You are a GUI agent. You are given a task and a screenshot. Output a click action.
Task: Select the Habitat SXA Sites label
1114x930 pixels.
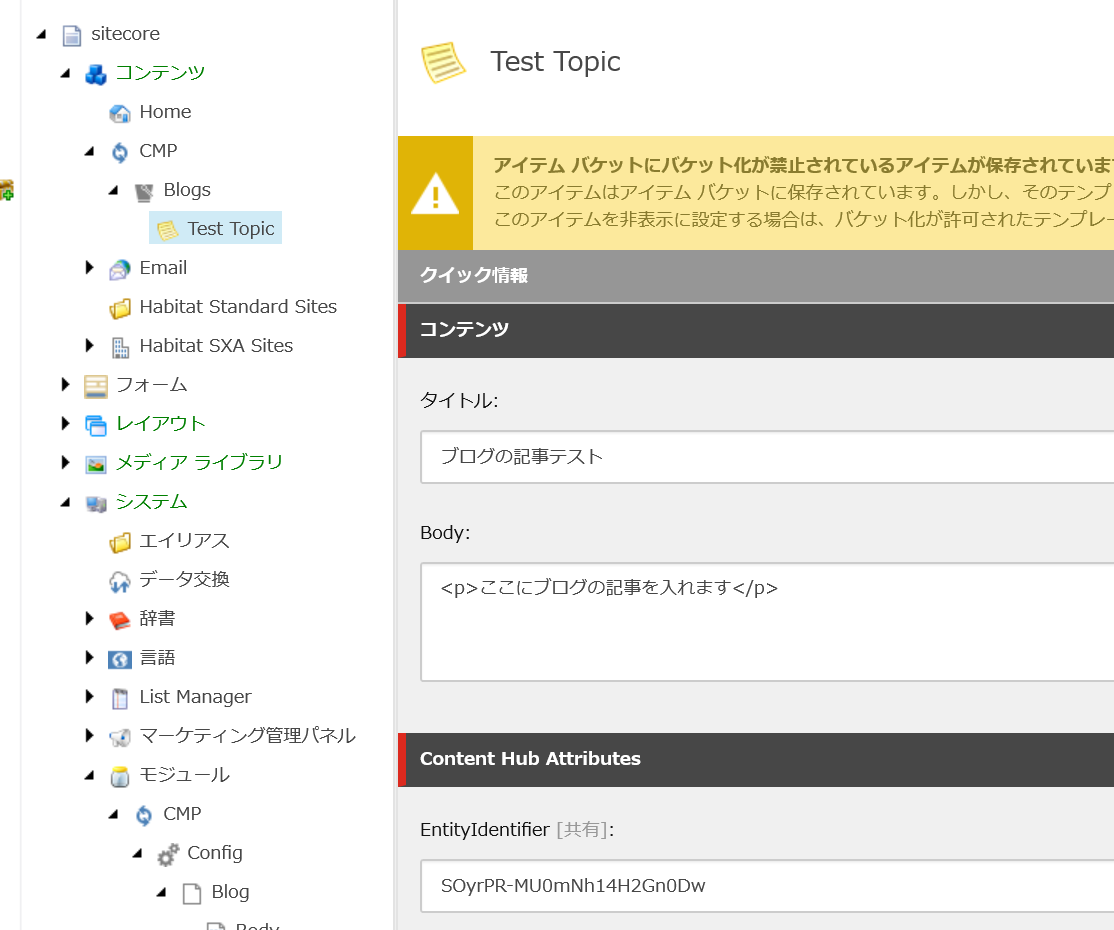pyautogui.click(x=216, y=346)
